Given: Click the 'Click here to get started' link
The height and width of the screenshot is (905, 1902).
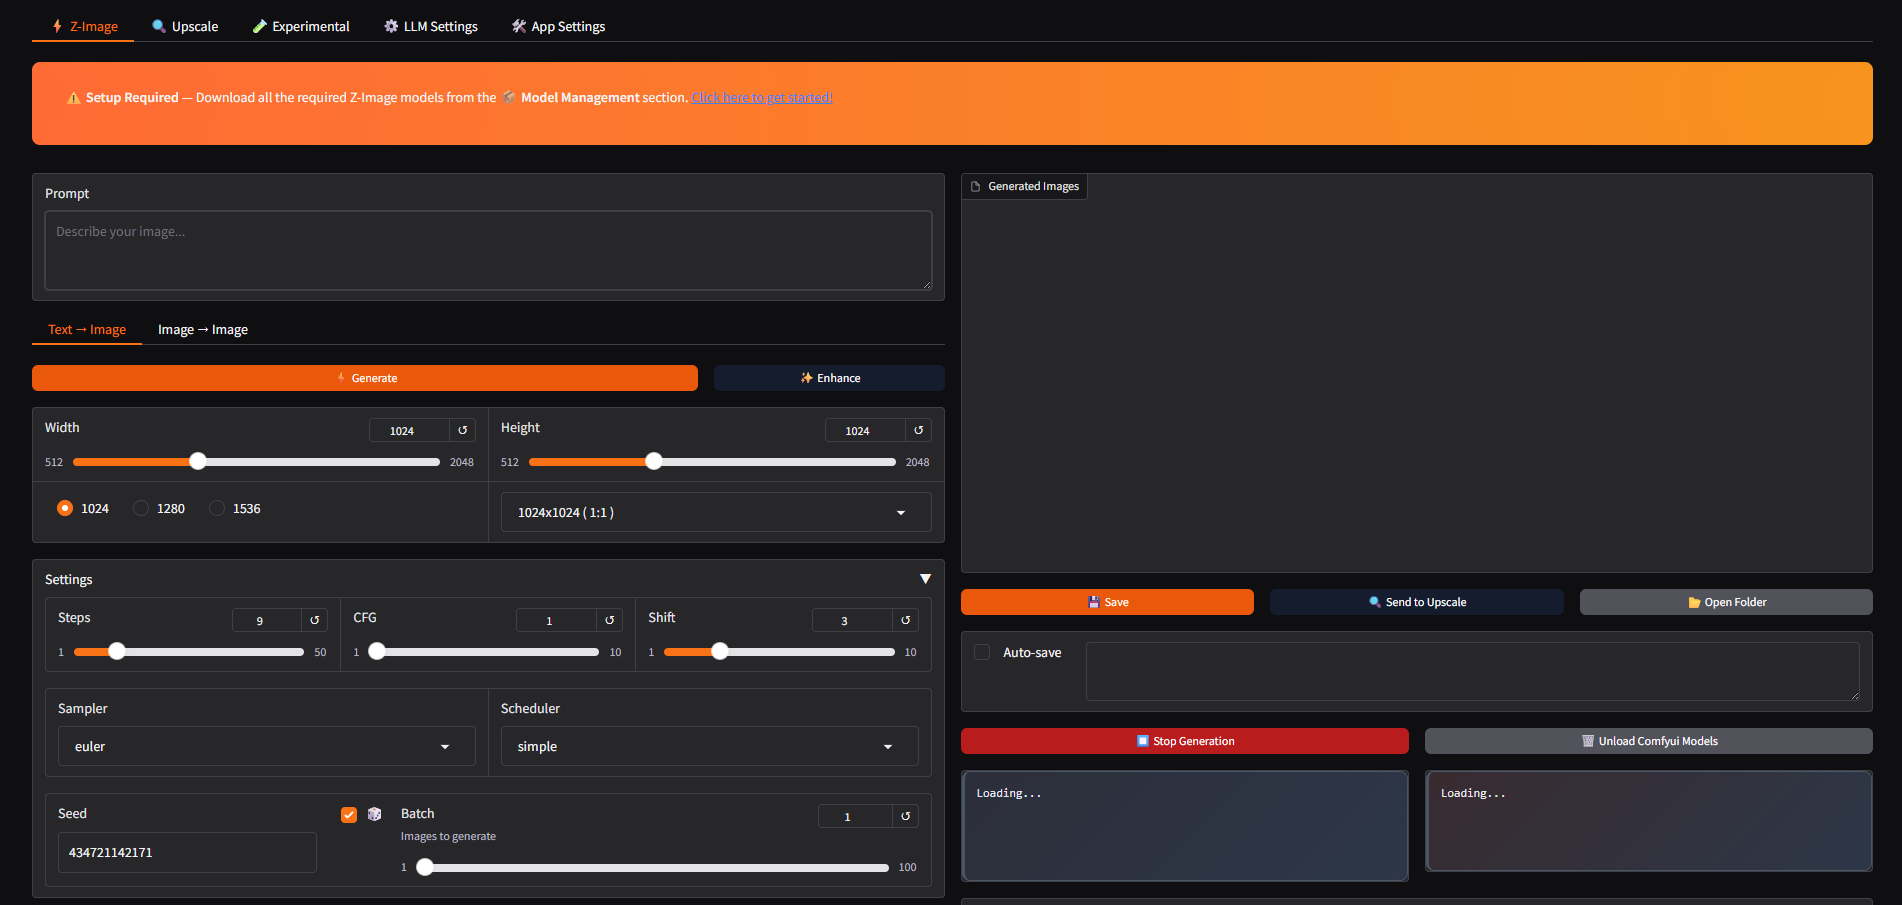Looking at the screenshot, I should [x=761, y=97].
